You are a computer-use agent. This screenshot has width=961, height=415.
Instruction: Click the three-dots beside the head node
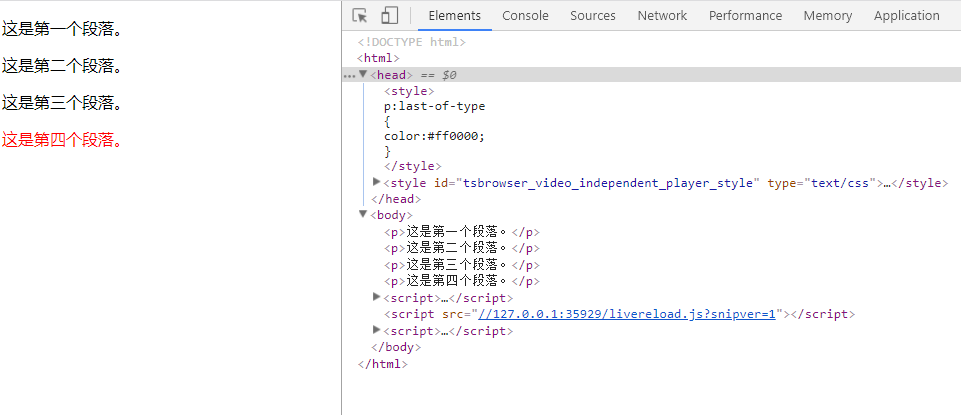[349, 75]
